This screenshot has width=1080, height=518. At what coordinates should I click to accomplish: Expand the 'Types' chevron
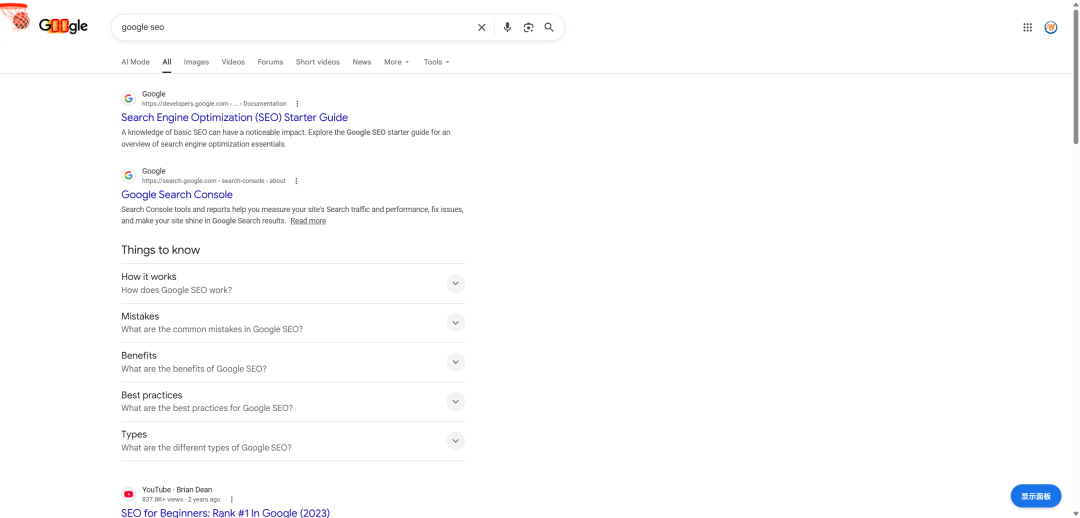point(455,441)
